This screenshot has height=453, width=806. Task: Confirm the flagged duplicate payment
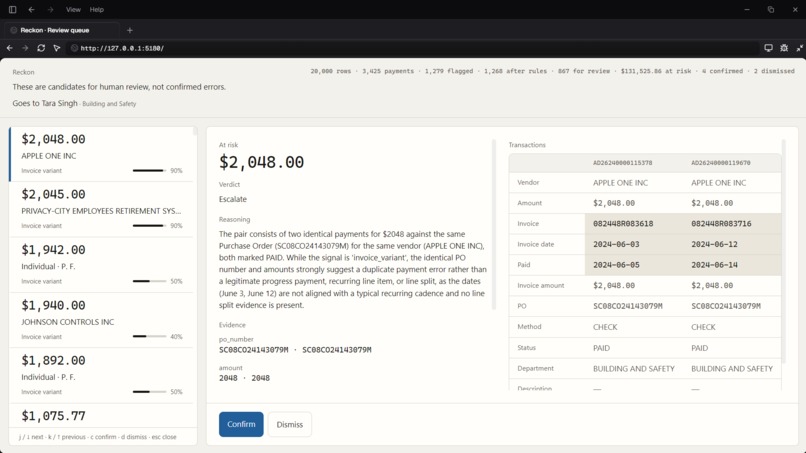coord(241,424)
